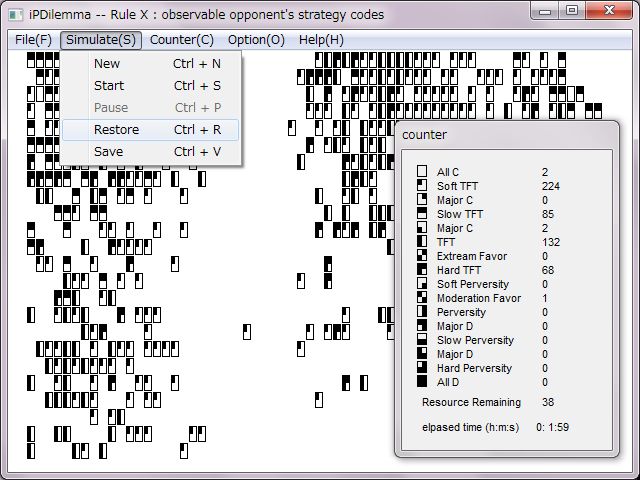Click the Slow Perversity strategy icon
Viewport: 640px width, 480px height.
[422, 339]
